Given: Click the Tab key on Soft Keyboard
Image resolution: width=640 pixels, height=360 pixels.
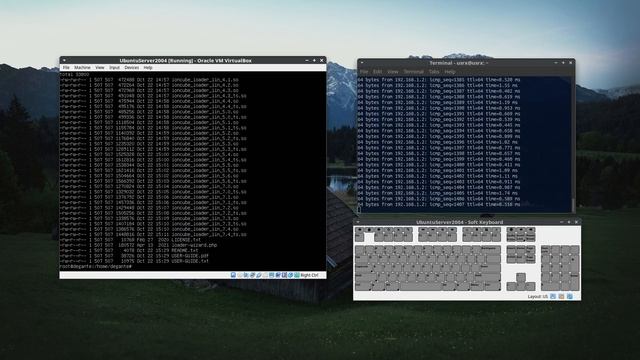Looking at the screenshot, I should point(361,259).
